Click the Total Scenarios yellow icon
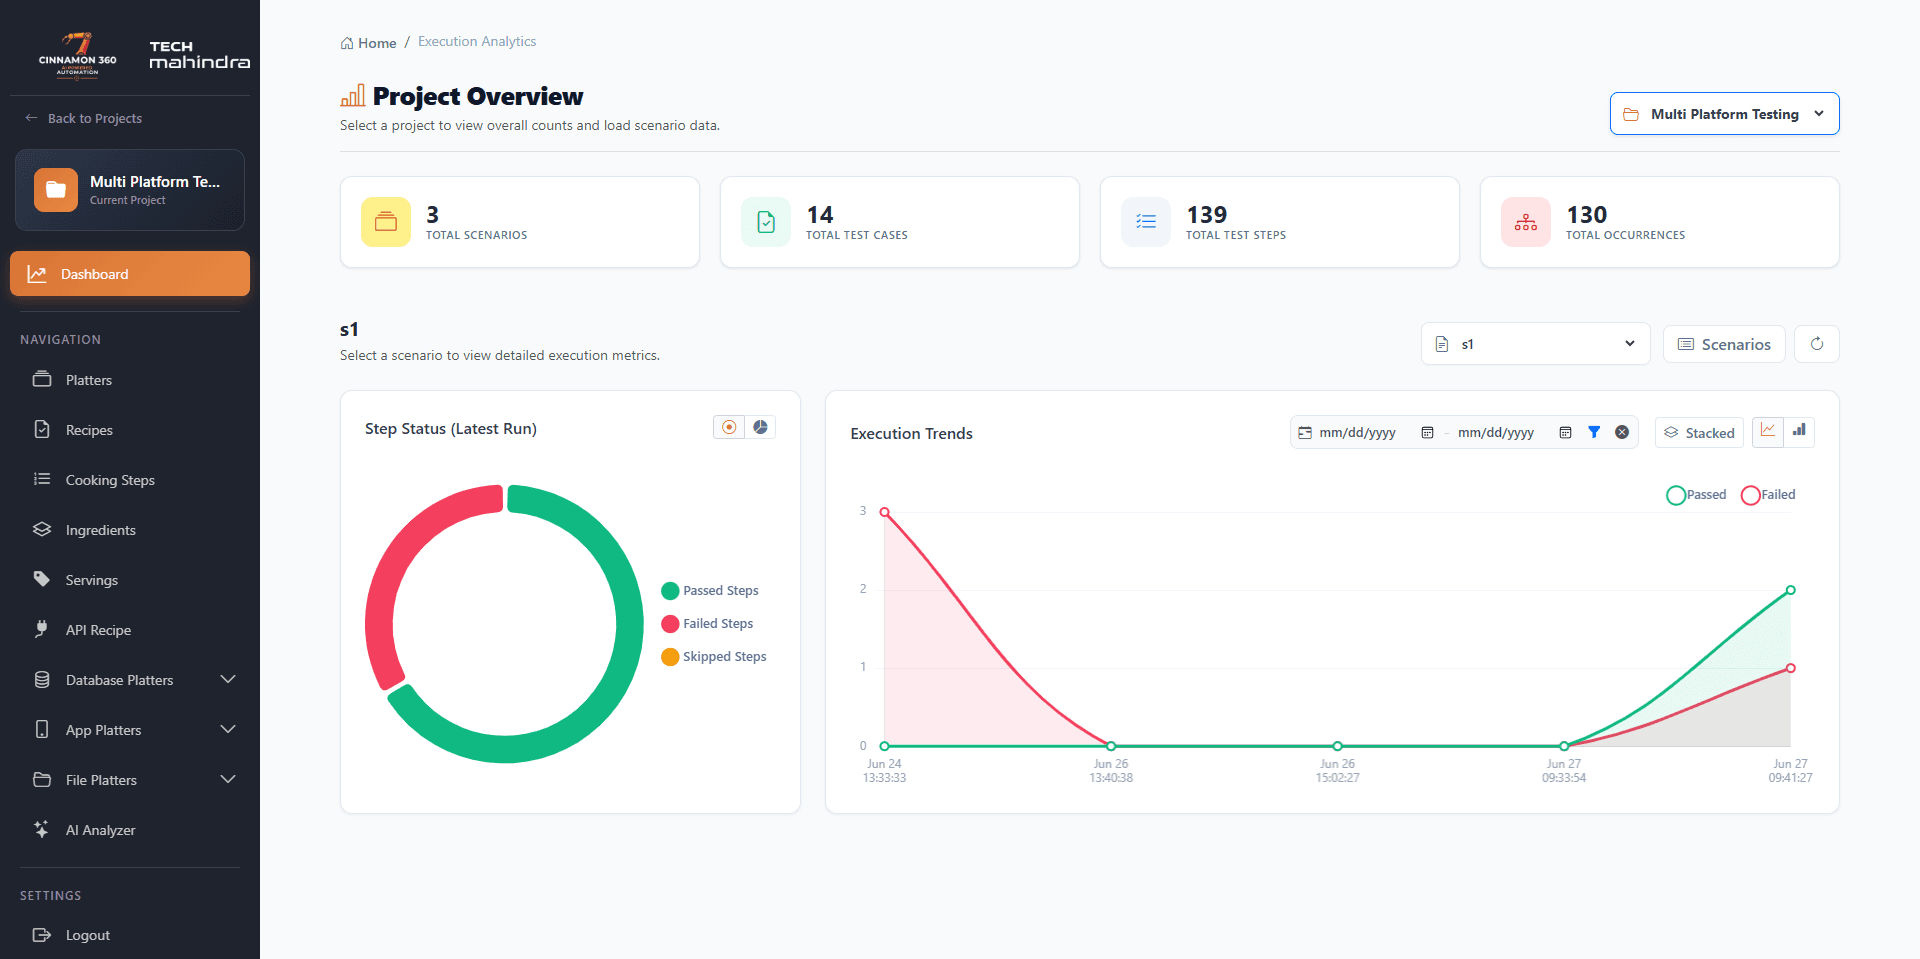Viewport: 1920px width, 959px height. coord(386,222)
